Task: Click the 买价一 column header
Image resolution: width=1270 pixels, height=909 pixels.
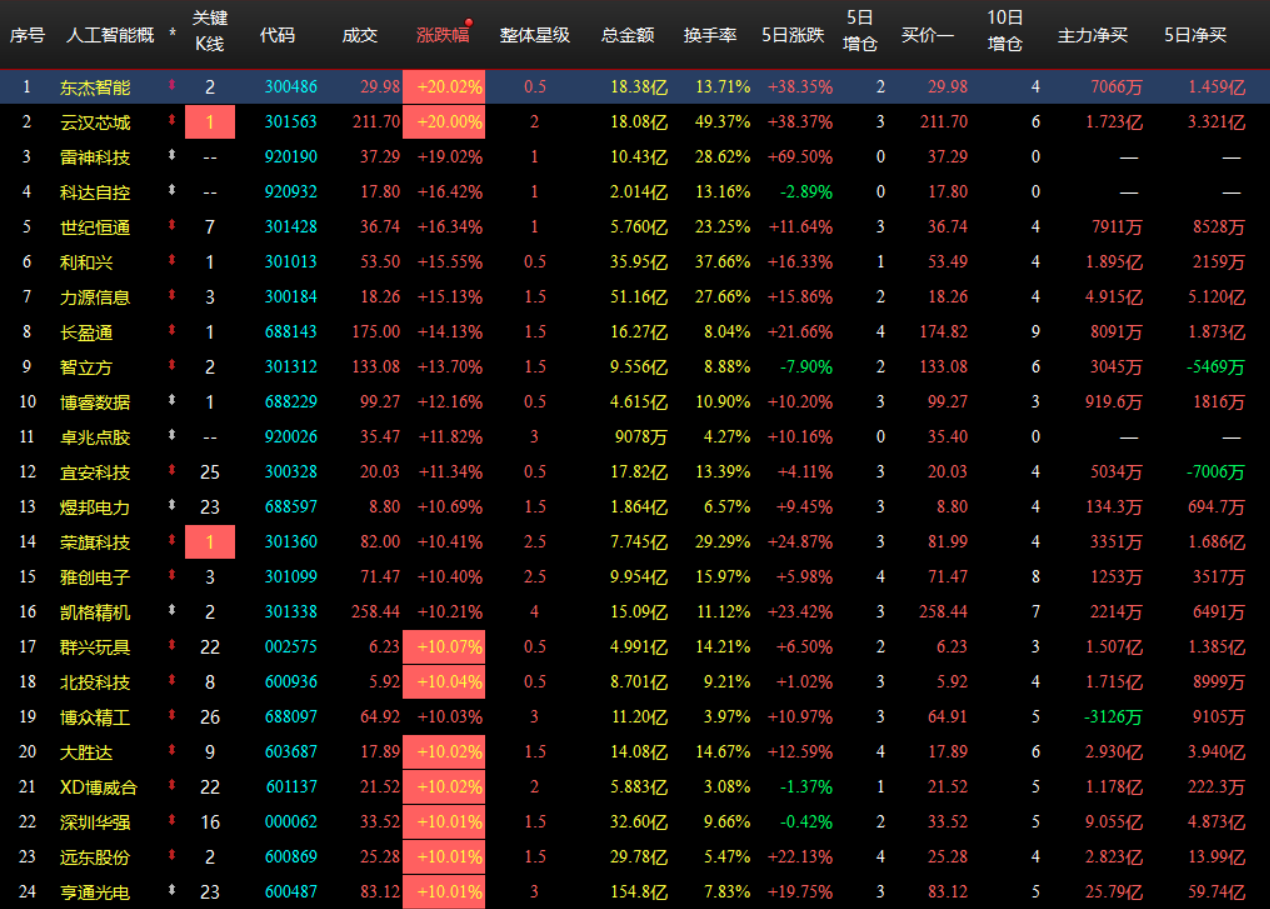Action: point(927,35)
